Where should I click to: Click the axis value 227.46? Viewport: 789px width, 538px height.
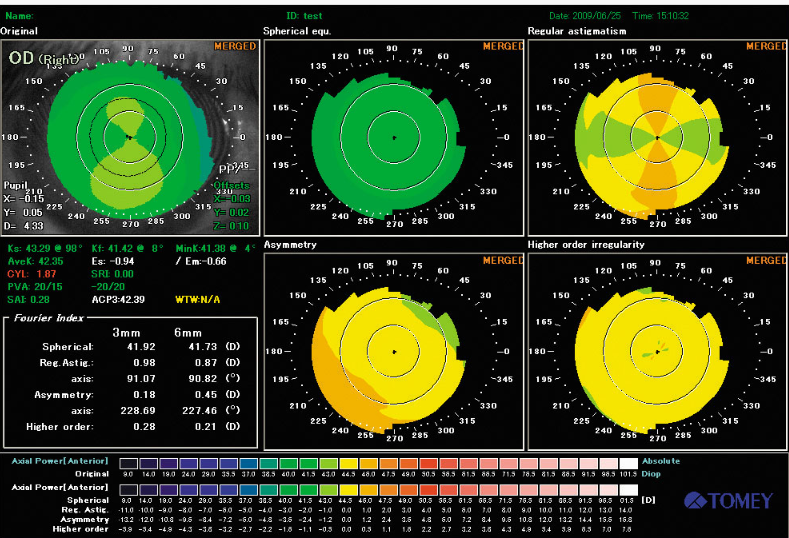pyautogui.click(x=200, y=411)
